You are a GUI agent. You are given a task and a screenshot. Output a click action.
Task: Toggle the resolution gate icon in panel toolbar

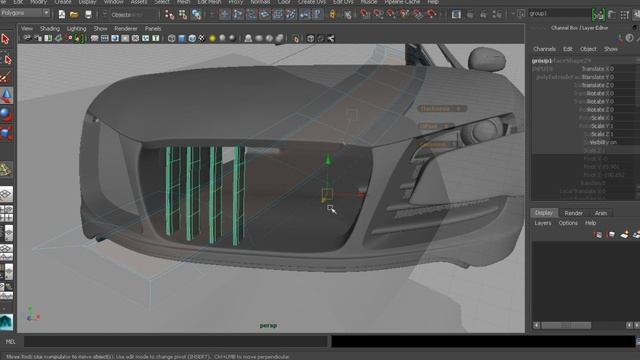[115, 38]
